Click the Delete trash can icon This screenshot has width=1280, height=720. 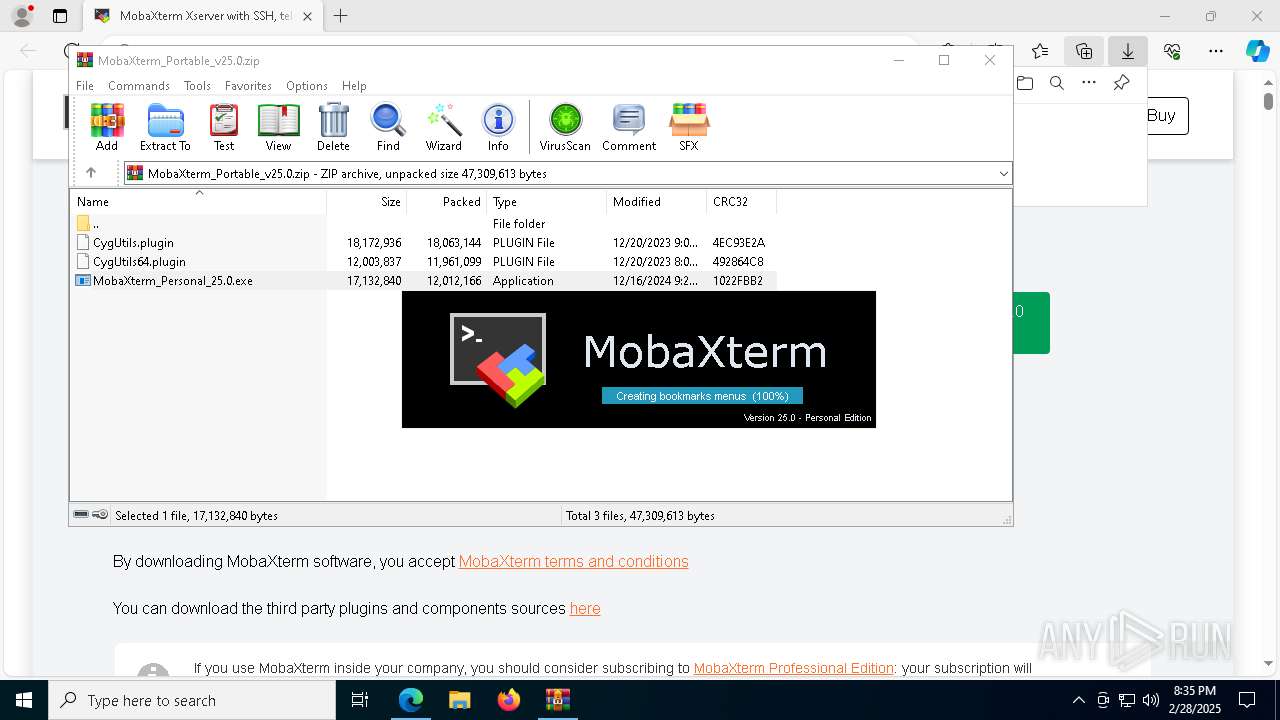click(x=333, y=127)
